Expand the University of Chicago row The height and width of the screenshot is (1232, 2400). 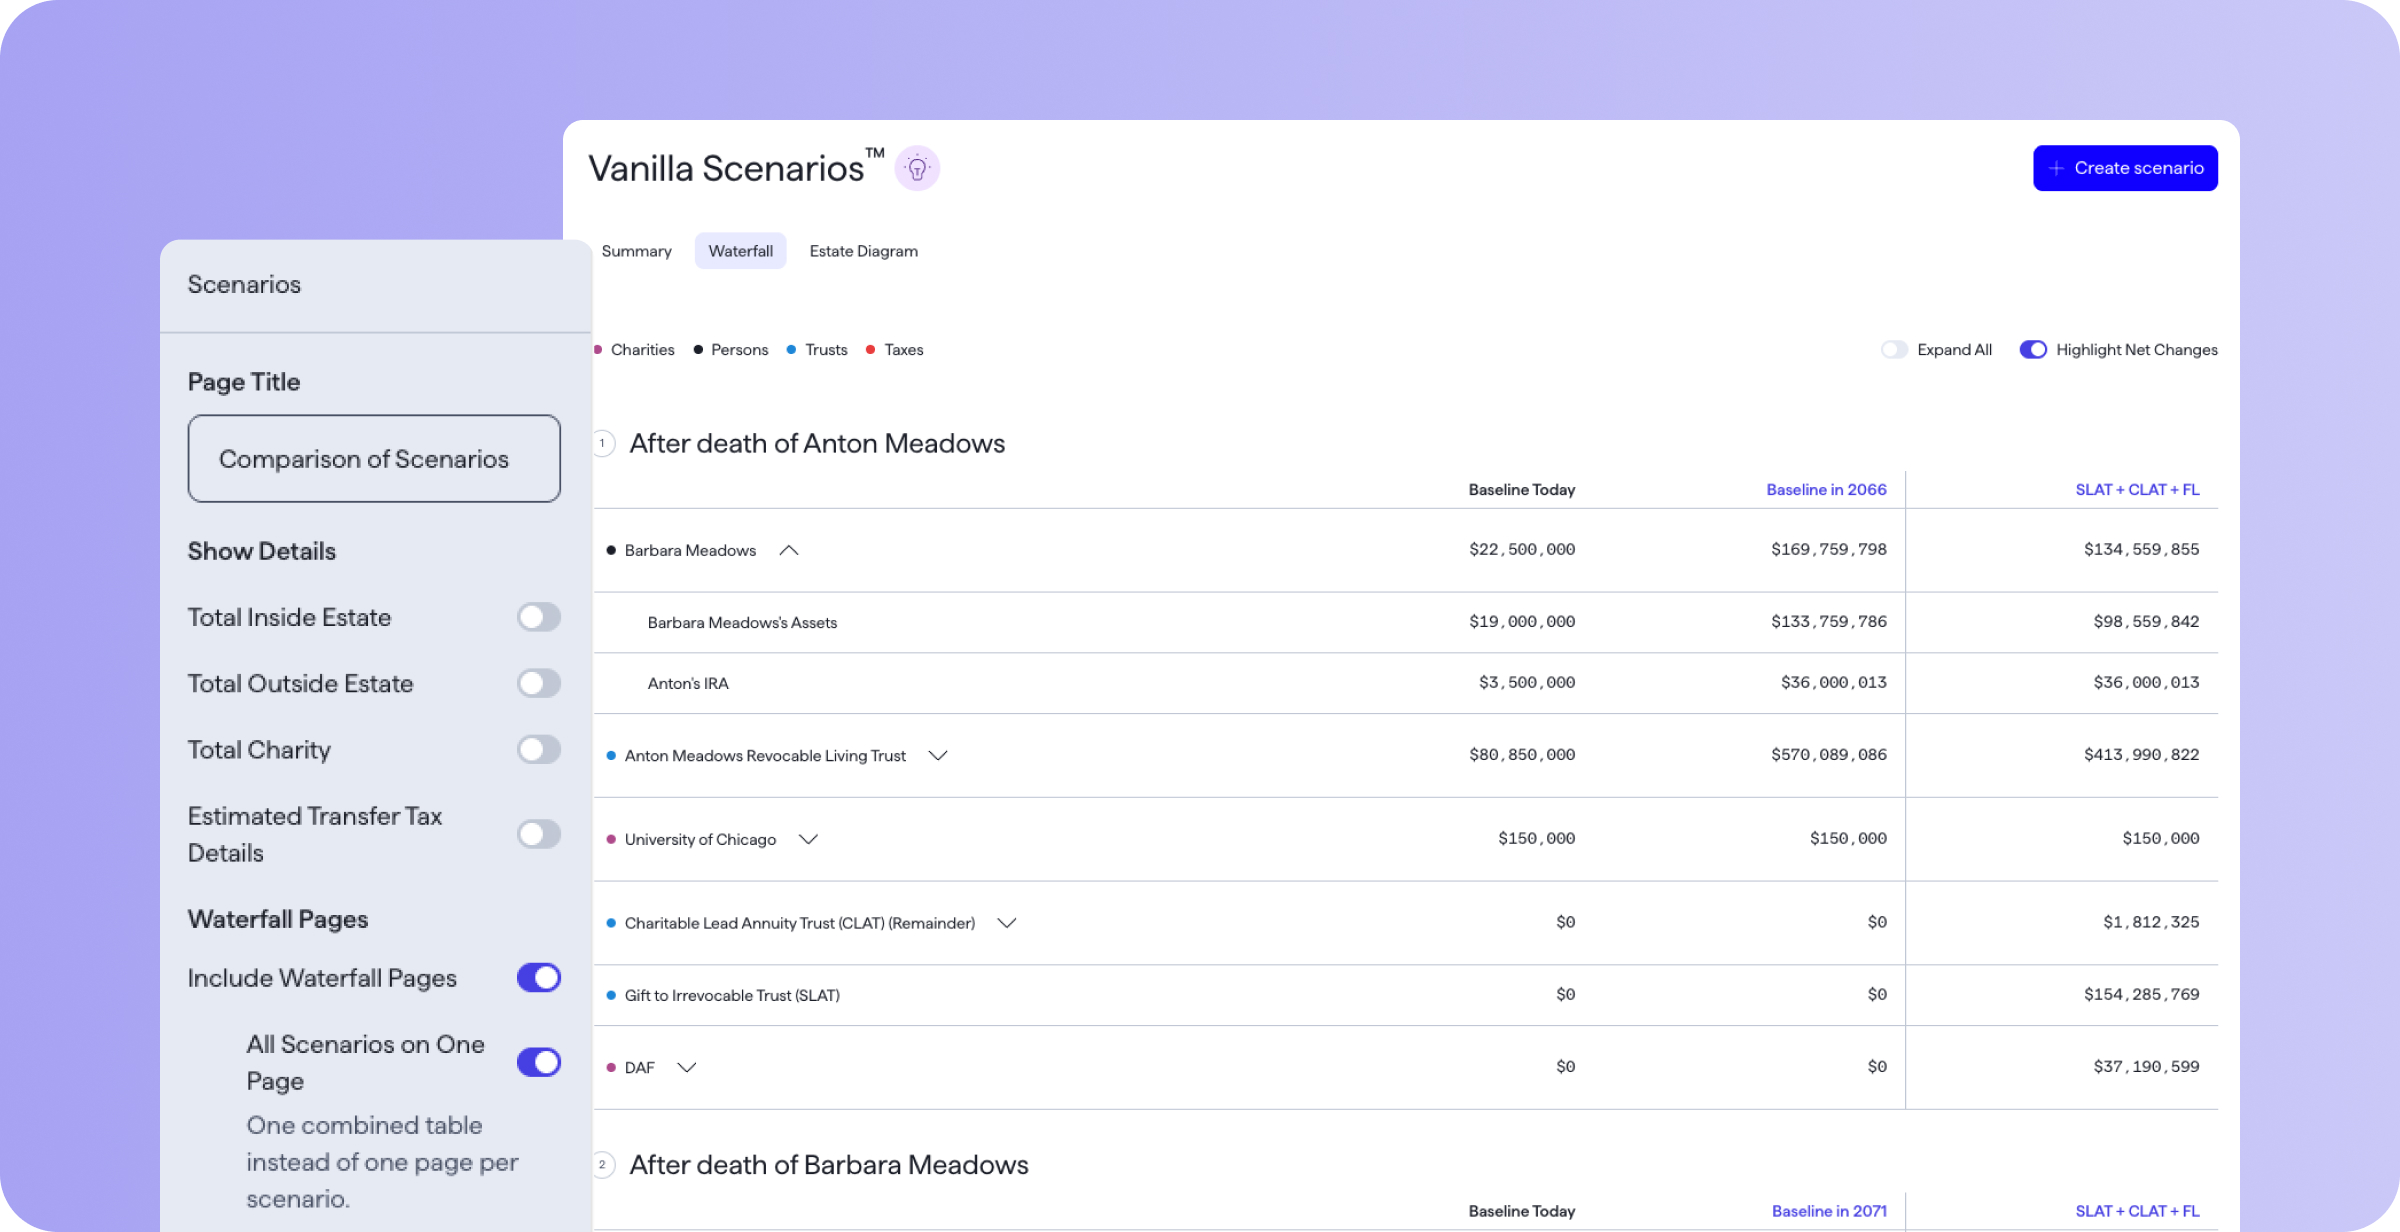[808, 840]
